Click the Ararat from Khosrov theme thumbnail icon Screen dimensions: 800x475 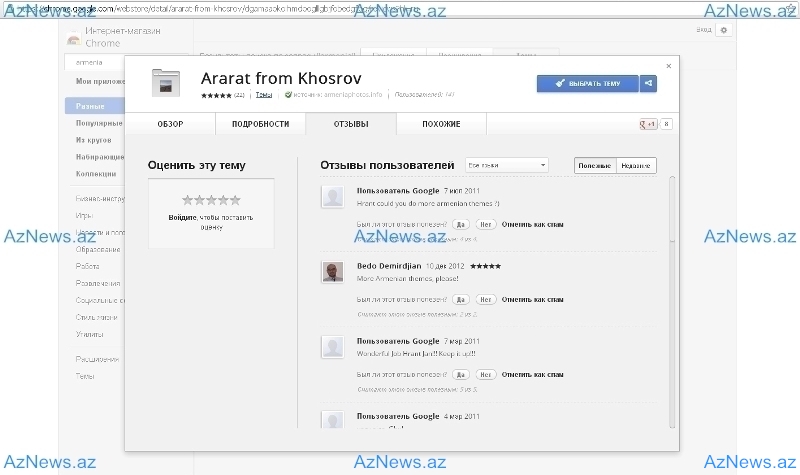point(166,83)
